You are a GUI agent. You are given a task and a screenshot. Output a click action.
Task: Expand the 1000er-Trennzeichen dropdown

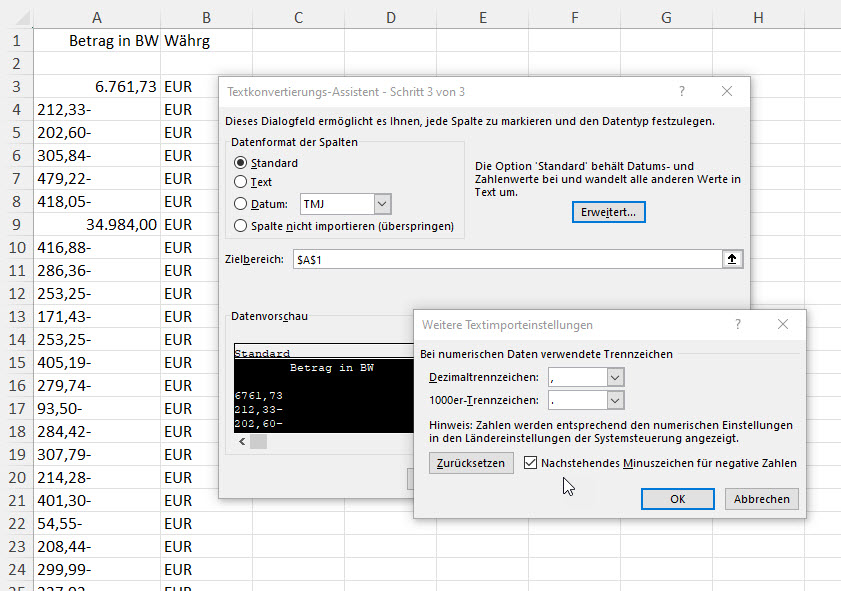pyautogui.click(x=615, y=400)
